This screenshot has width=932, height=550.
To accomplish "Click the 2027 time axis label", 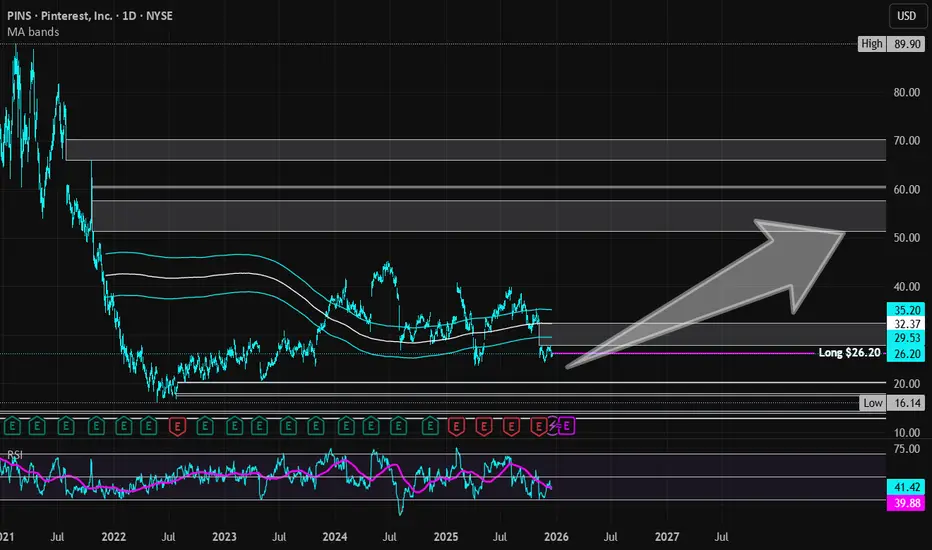I will tap(667, 537).
